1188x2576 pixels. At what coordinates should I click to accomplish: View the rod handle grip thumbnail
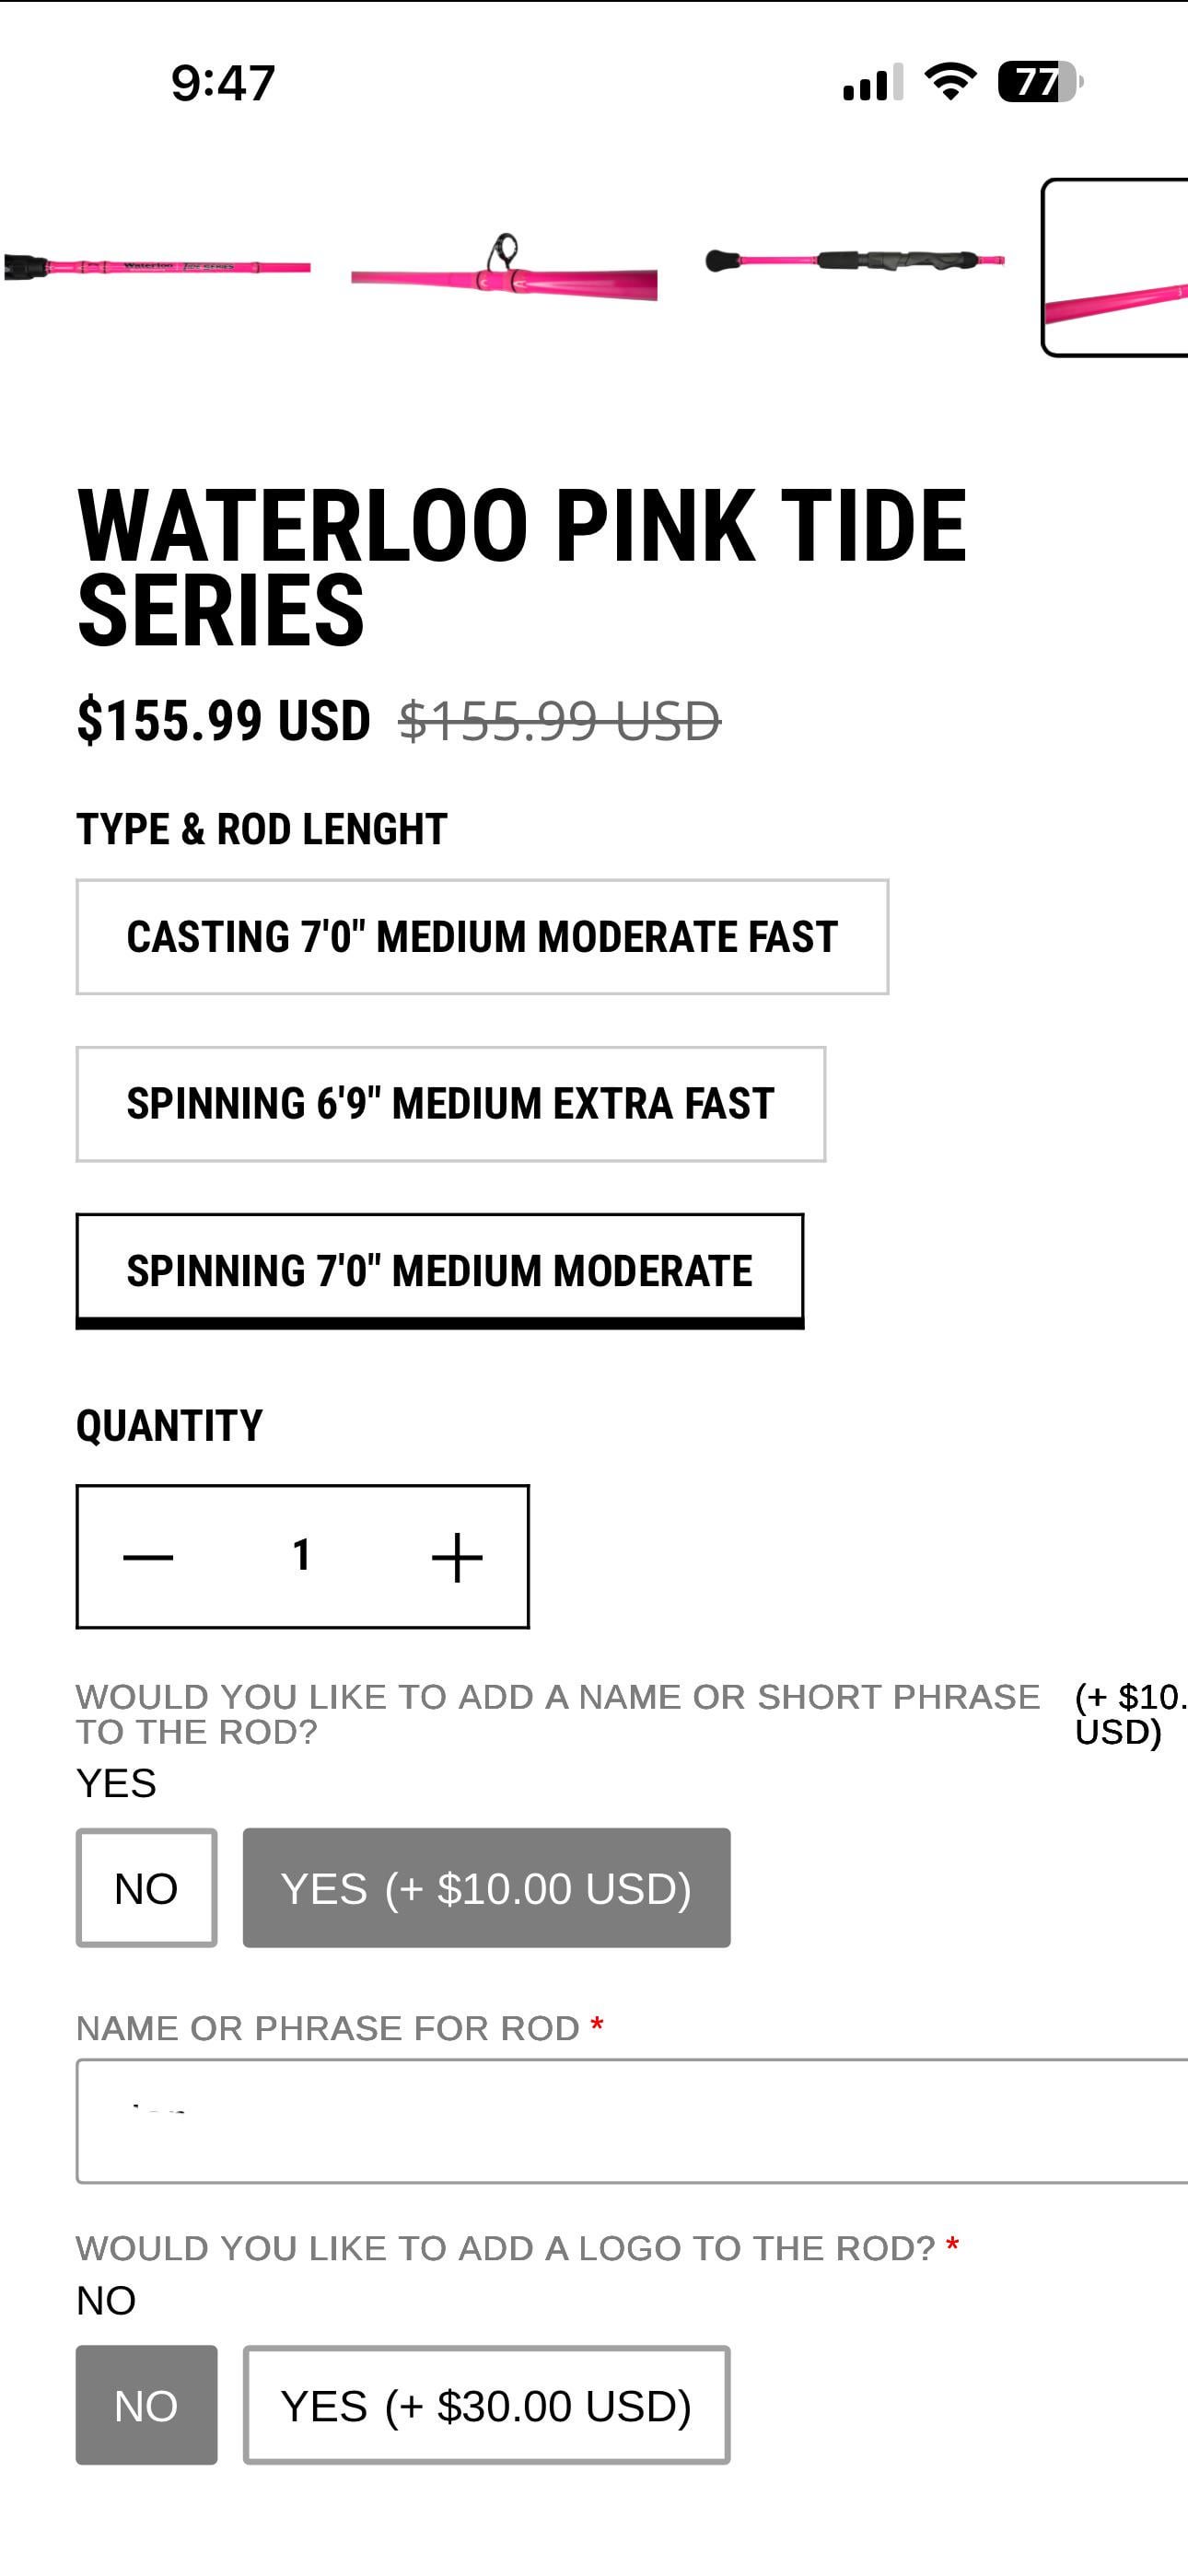click(x=855, y=262)
